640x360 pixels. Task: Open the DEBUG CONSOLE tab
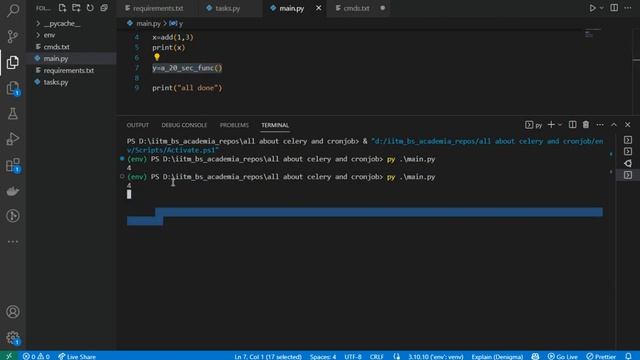184,125
